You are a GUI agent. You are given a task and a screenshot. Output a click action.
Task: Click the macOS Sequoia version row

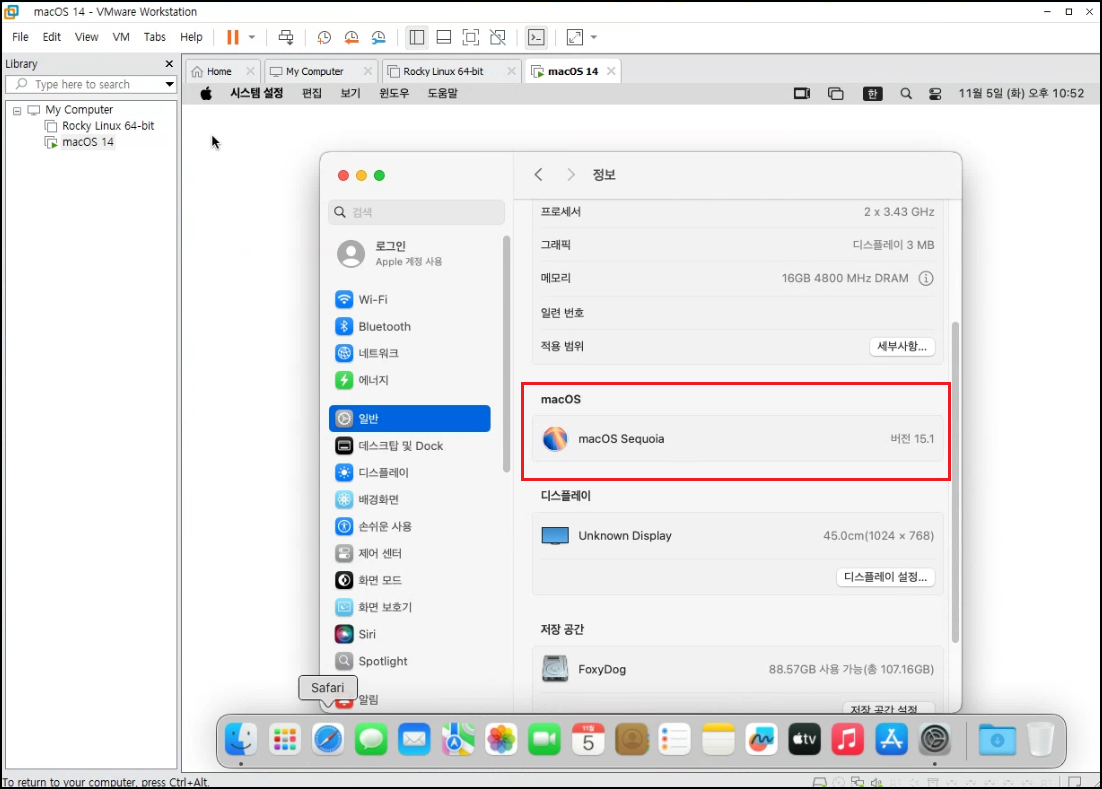737,438
